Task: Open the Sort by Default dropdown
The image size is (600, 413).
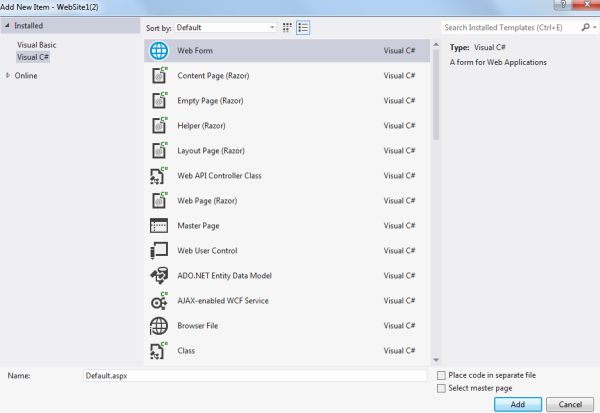Action: click(x=225, y=28)
